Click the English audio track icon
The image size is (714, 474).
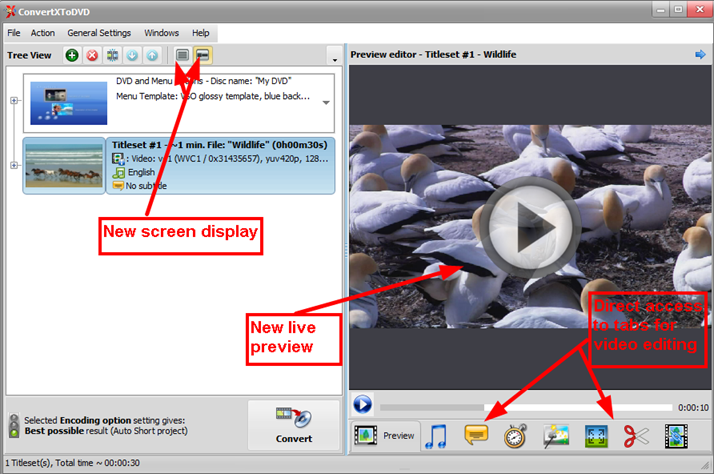pyautogui.click(x=119, y=173)
